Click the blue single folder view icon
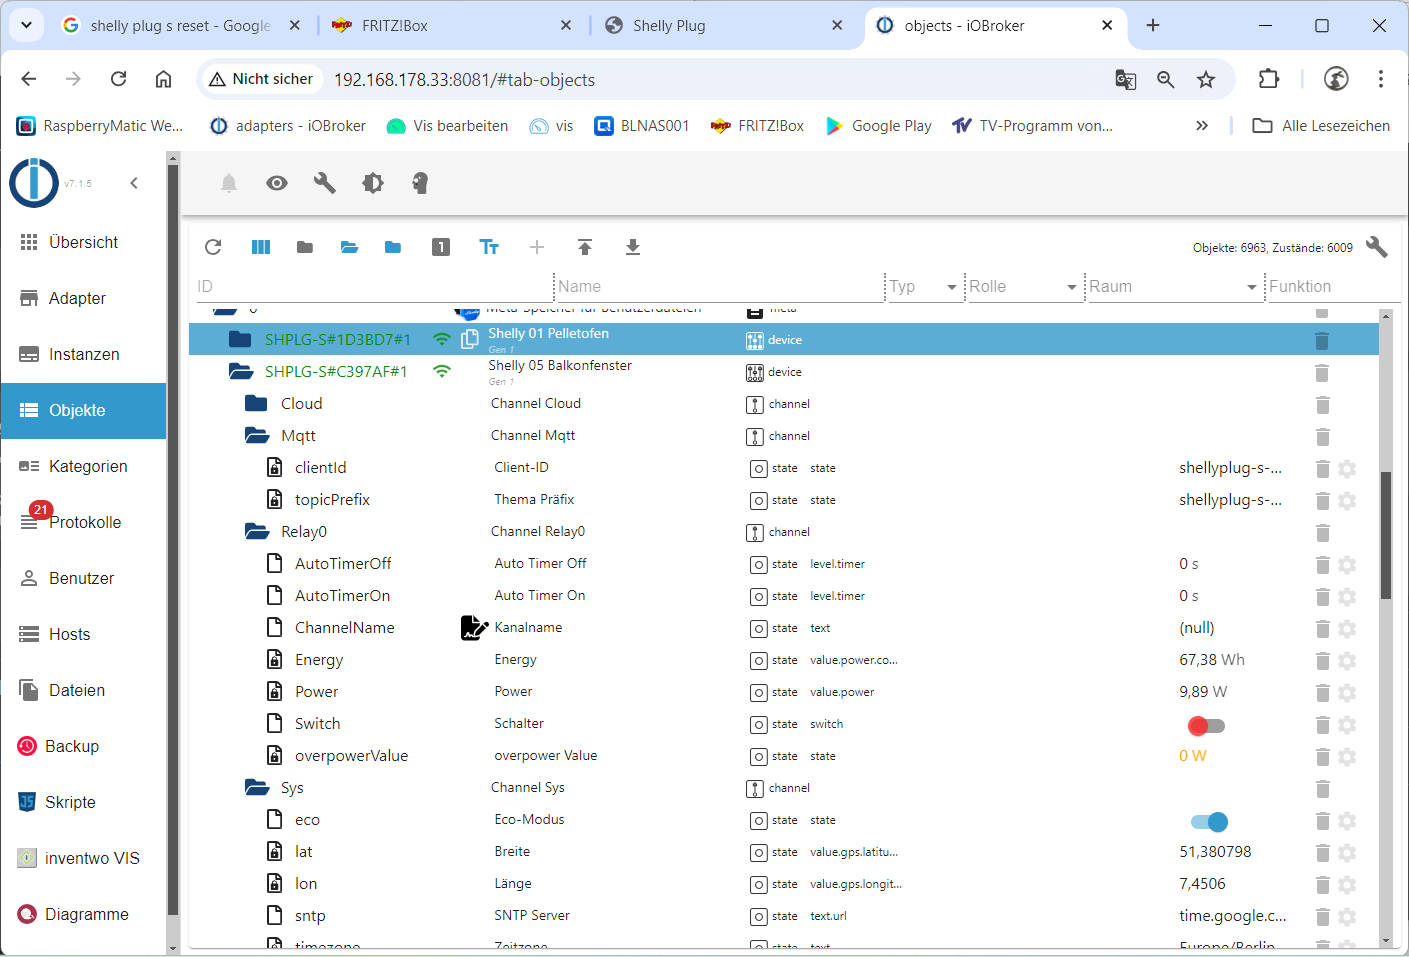The height and width of the screenshot is (957, 1409). pyautogui.click(x=393, y=247)
